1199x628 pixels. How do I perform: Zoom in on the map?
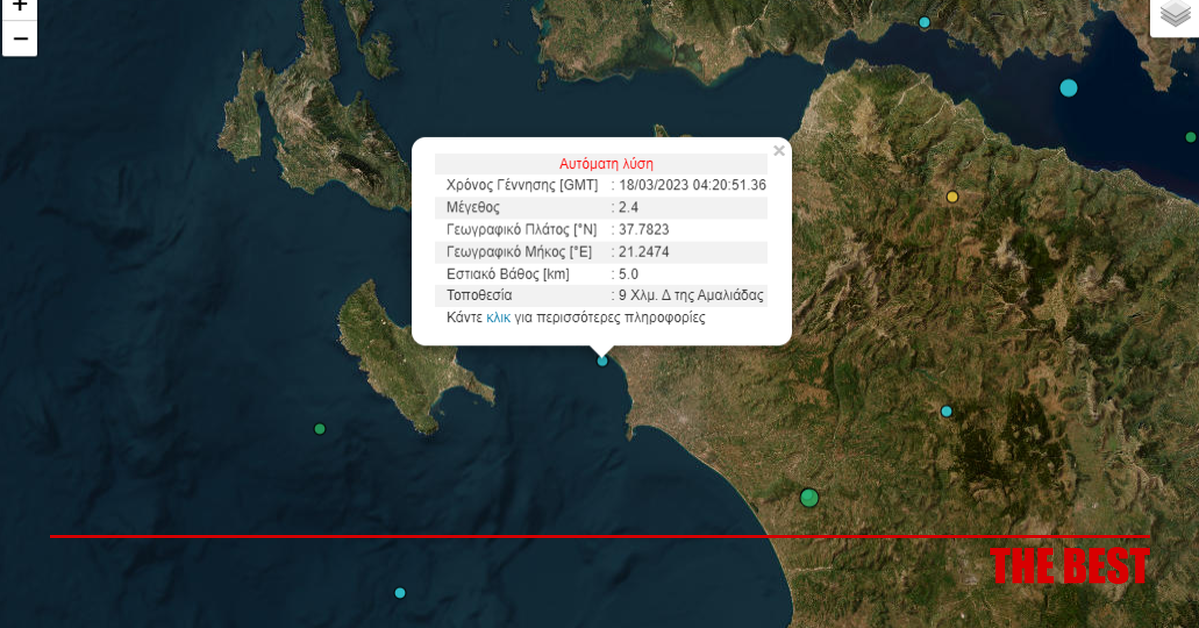[19, 6]
